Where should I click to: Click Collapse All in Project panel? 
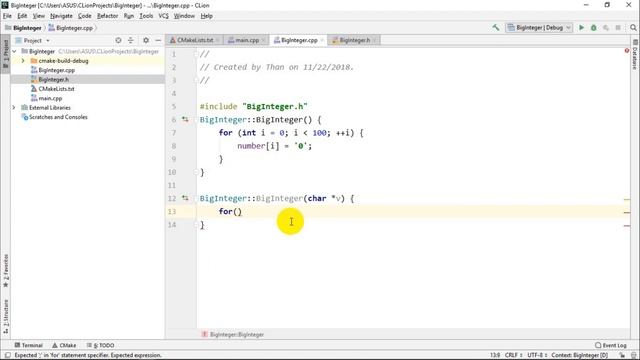(x=131, y=40)
